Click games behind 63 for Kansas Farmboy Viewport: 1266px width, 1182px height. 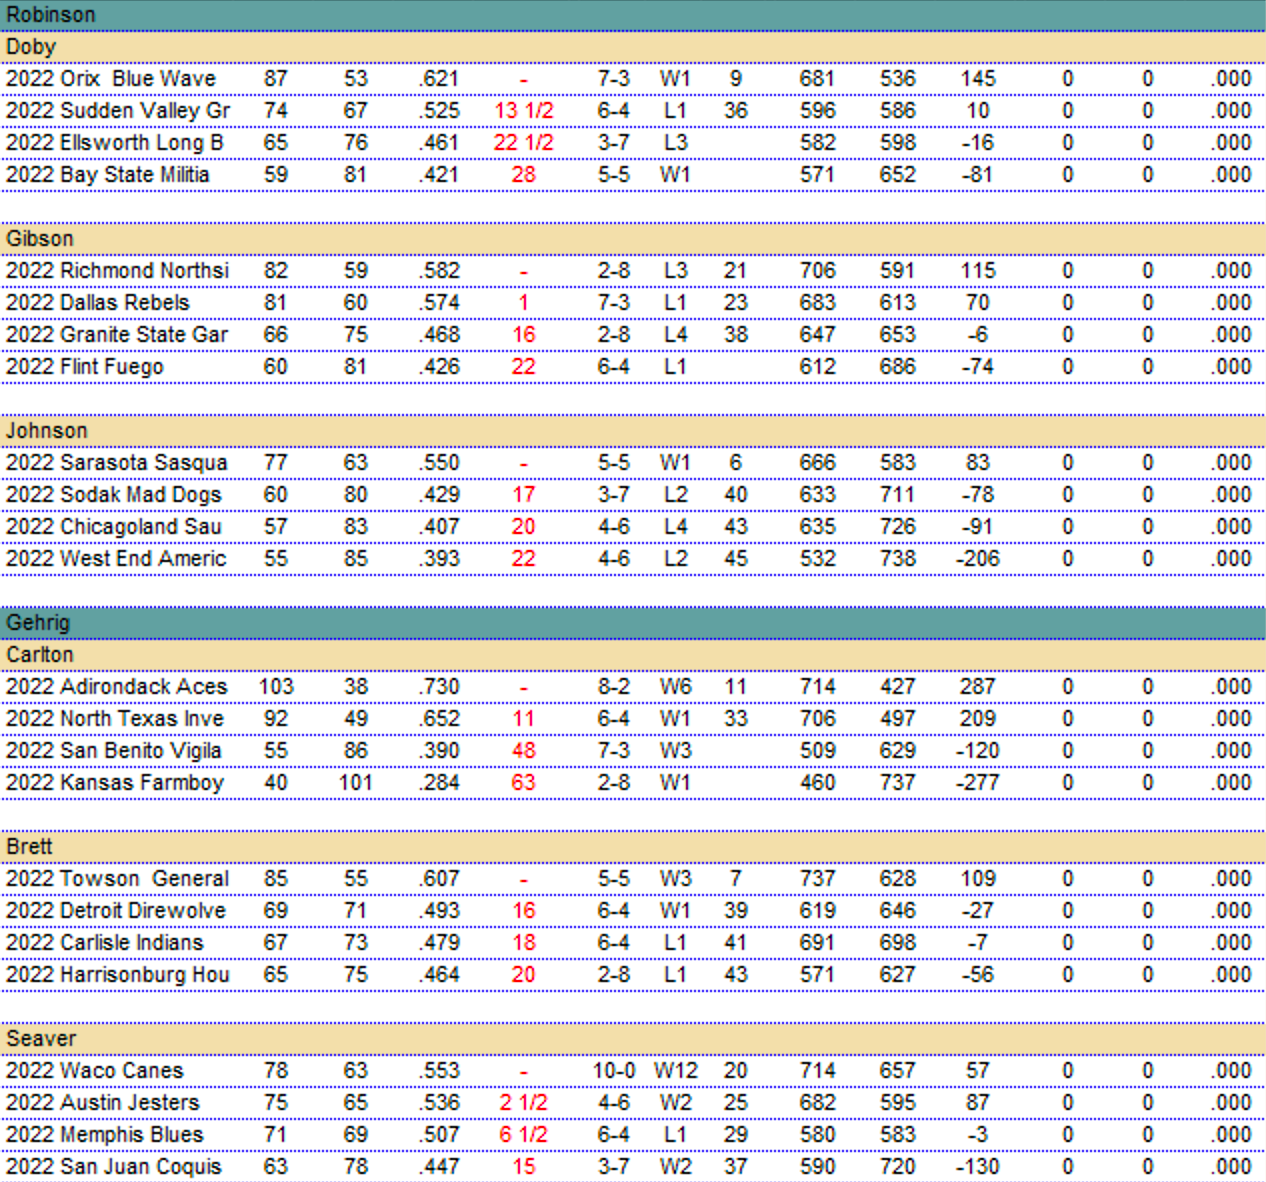[x=524, y=783]
